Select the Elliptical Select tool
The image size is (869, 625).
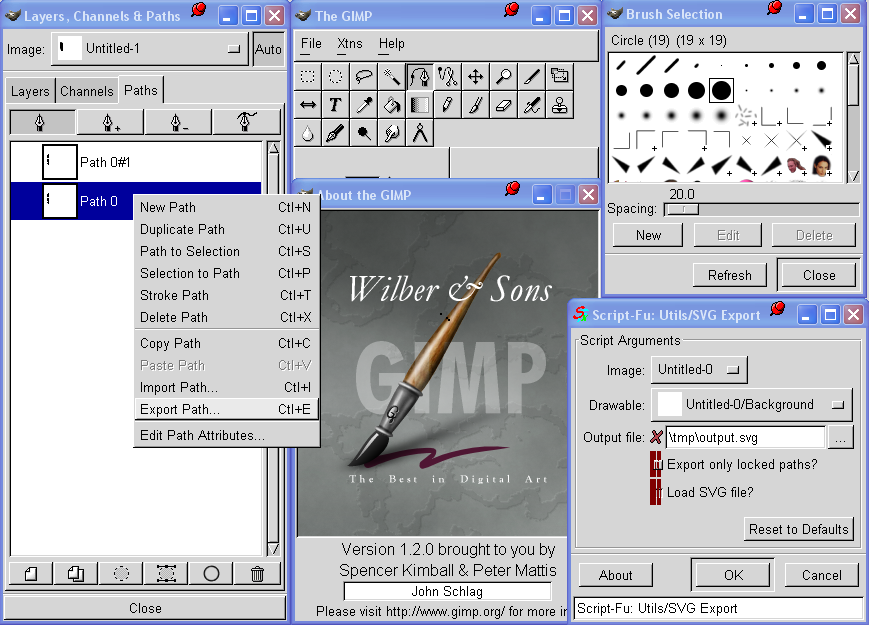click(x=335, y=76)
